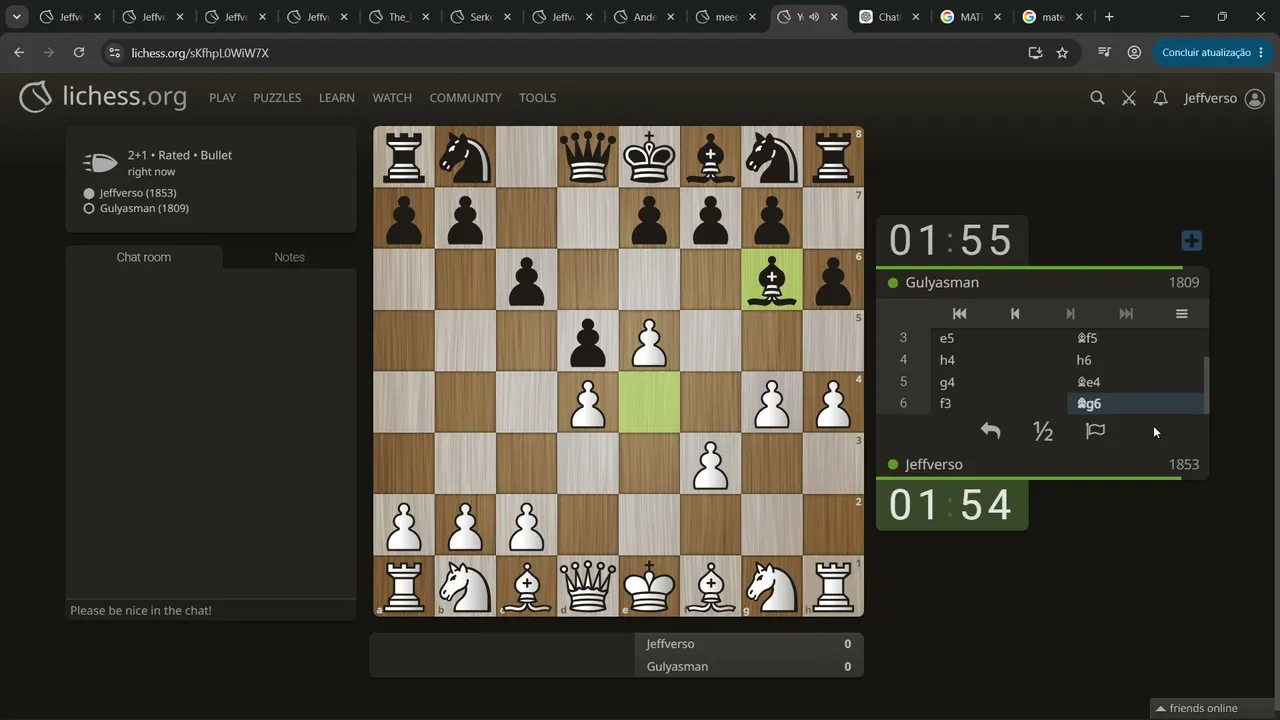Open the notifications bell
The width and height of the screenshot is (1280, 720).
[x=1160, y=98]
